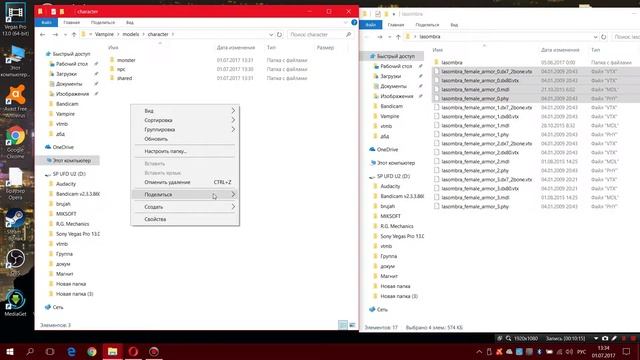
Task: Open Steam desktop shortcut
Action: 15,224
